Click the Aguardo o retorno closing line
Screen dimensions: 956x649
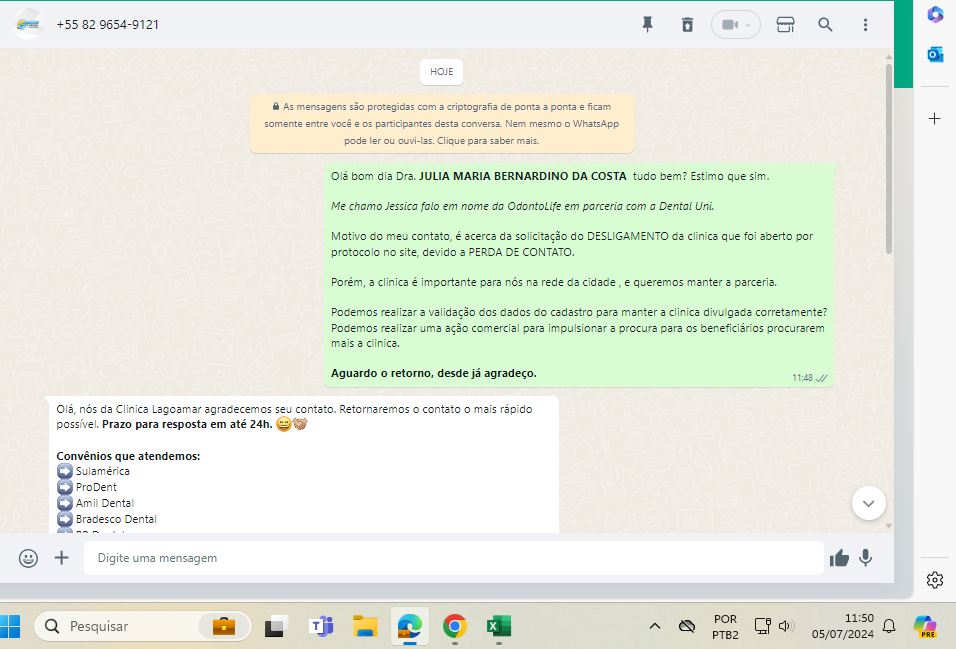[x=433, y=373]
